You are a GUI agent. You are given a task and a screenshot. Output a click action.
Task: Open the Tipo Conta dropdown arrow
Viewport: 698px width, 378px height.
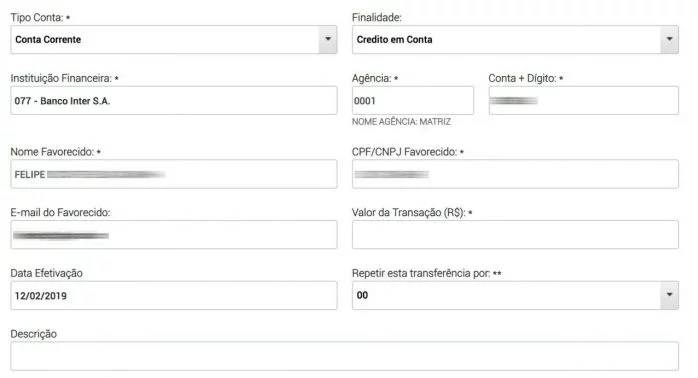coord(328,40)
